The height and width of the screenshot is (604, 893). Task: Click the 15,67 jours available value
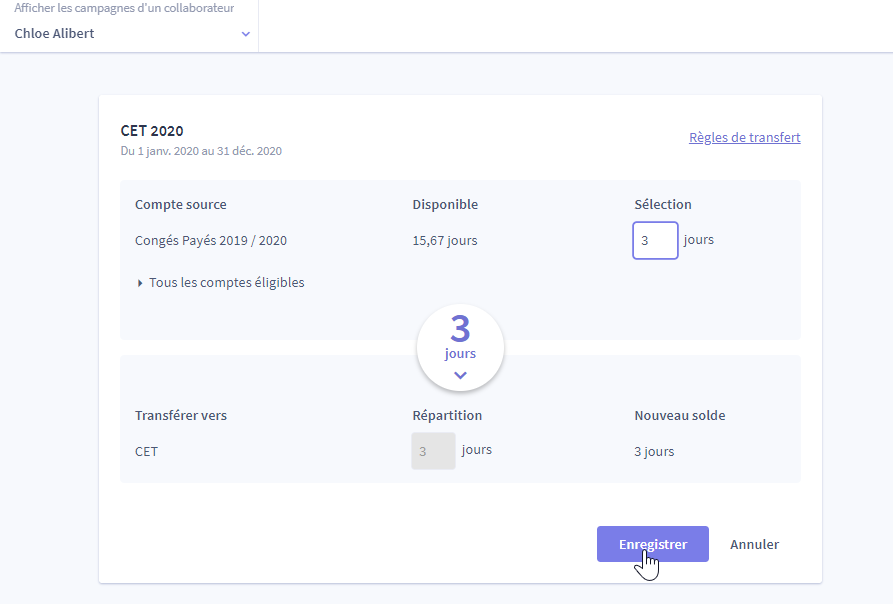coord(445,240)
